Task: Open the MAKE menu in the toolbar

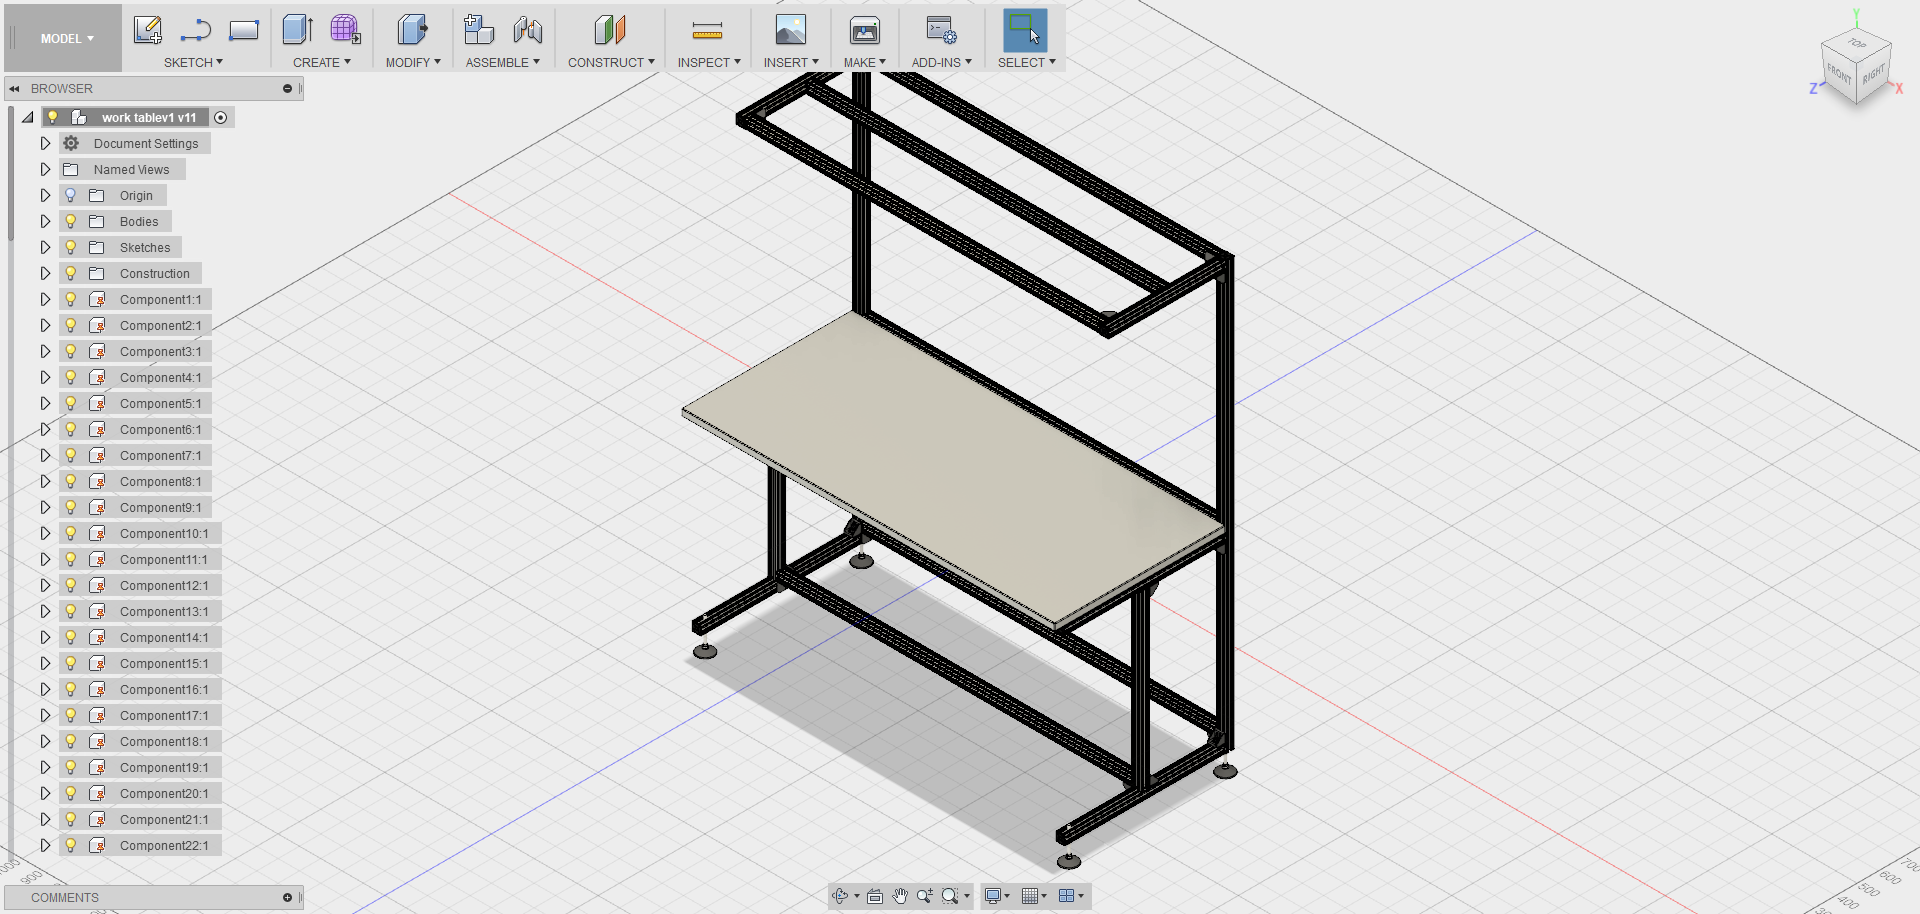Action: 864,62
